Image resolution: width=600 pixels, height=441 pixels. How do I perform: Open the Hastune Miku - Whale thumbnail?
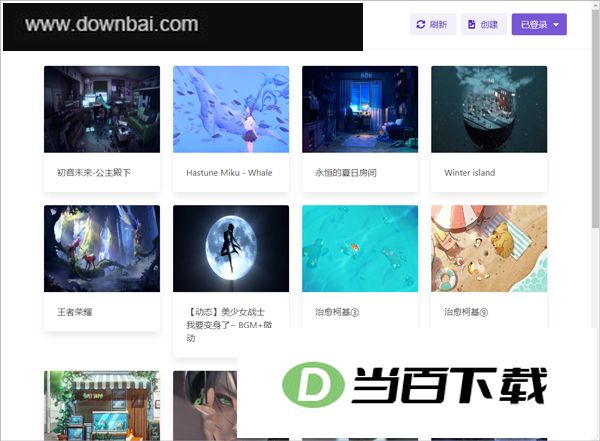coord(231,109)
